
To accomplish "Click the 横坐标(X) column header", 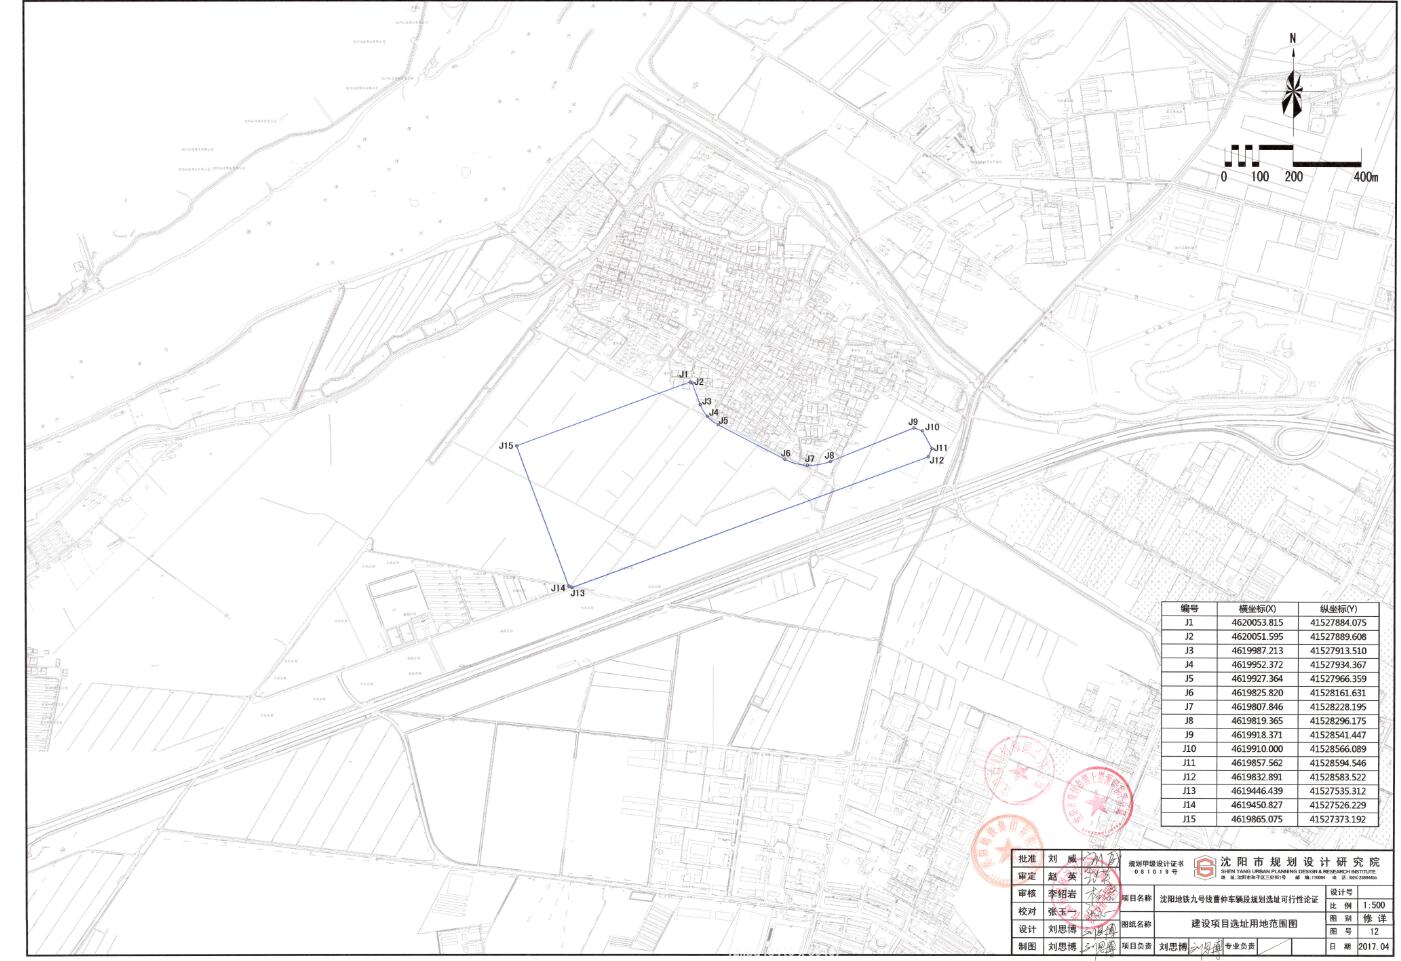I will 1257,608.
